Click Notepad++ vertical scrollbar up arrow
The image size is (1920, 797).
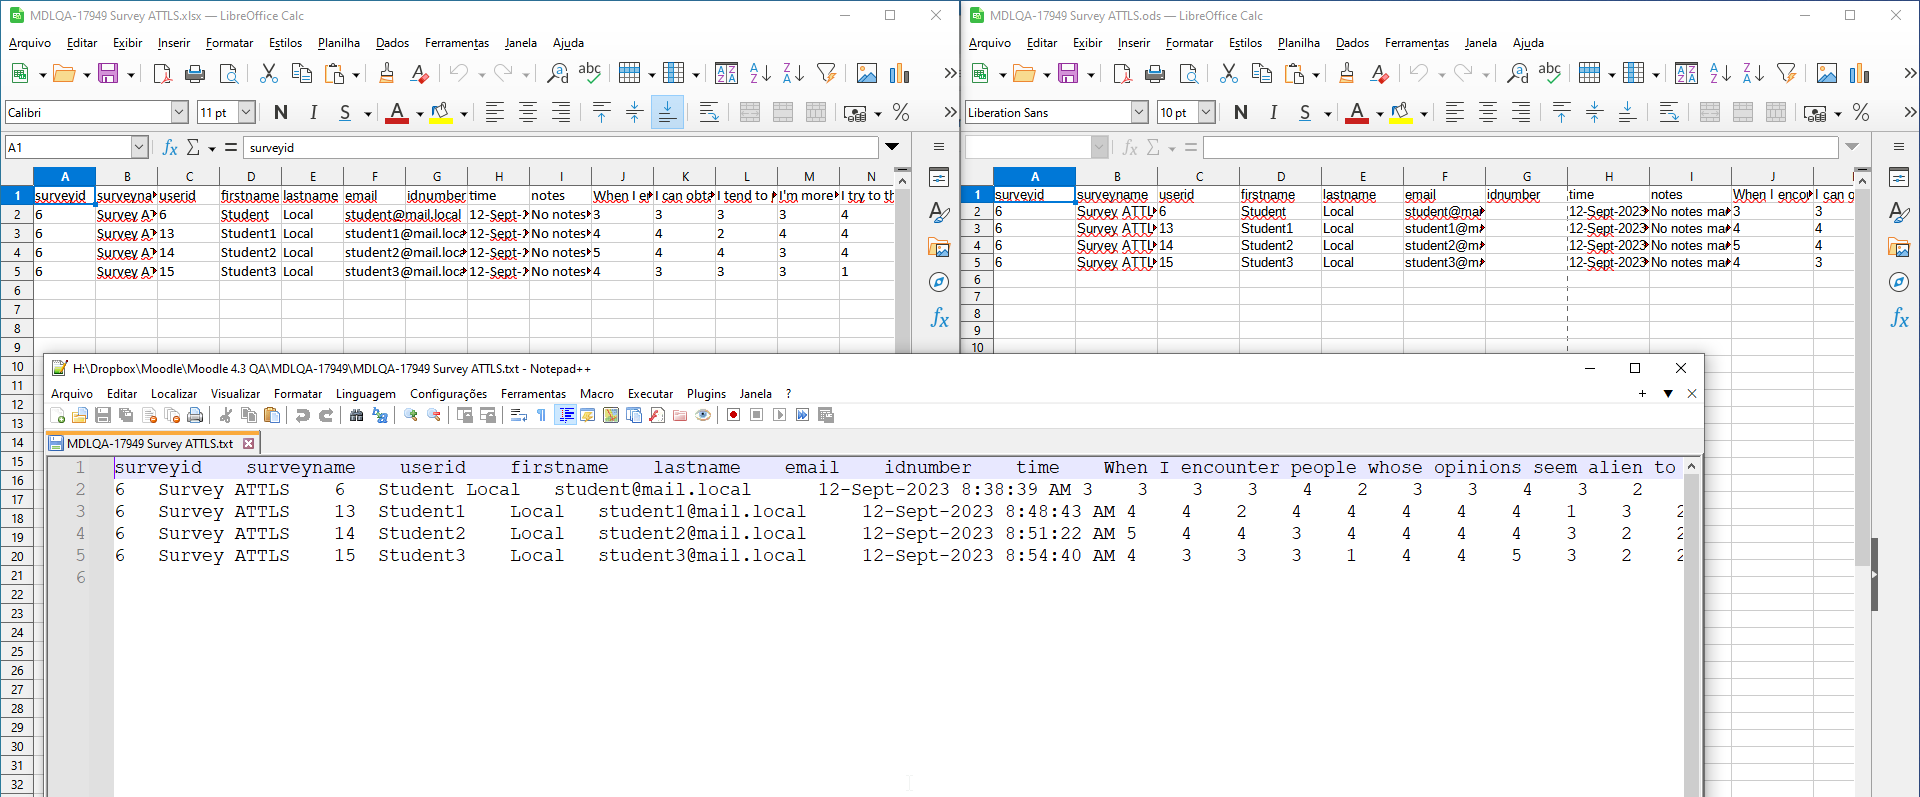(x=1691, y=466)
